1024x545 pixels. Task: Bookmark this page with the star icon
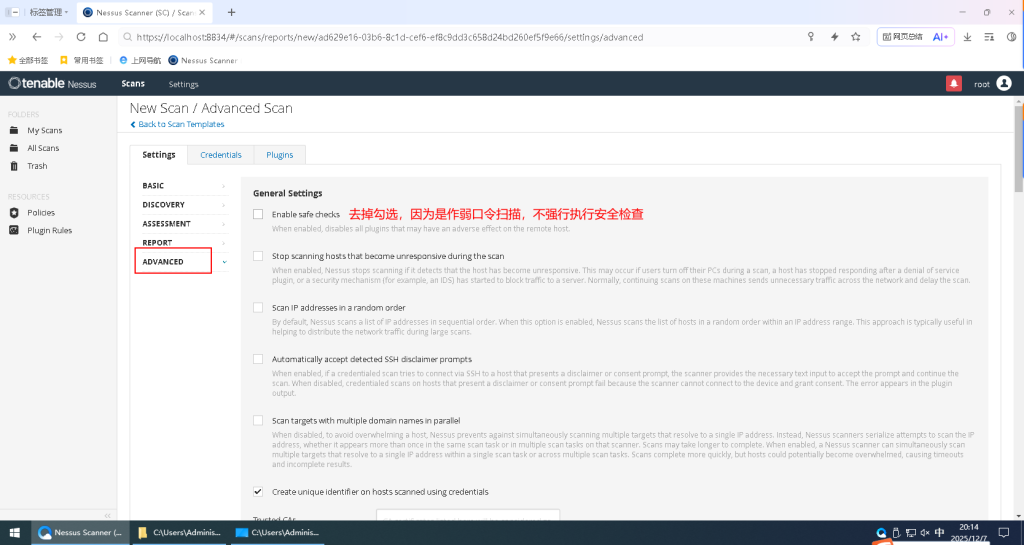(856, 37)
